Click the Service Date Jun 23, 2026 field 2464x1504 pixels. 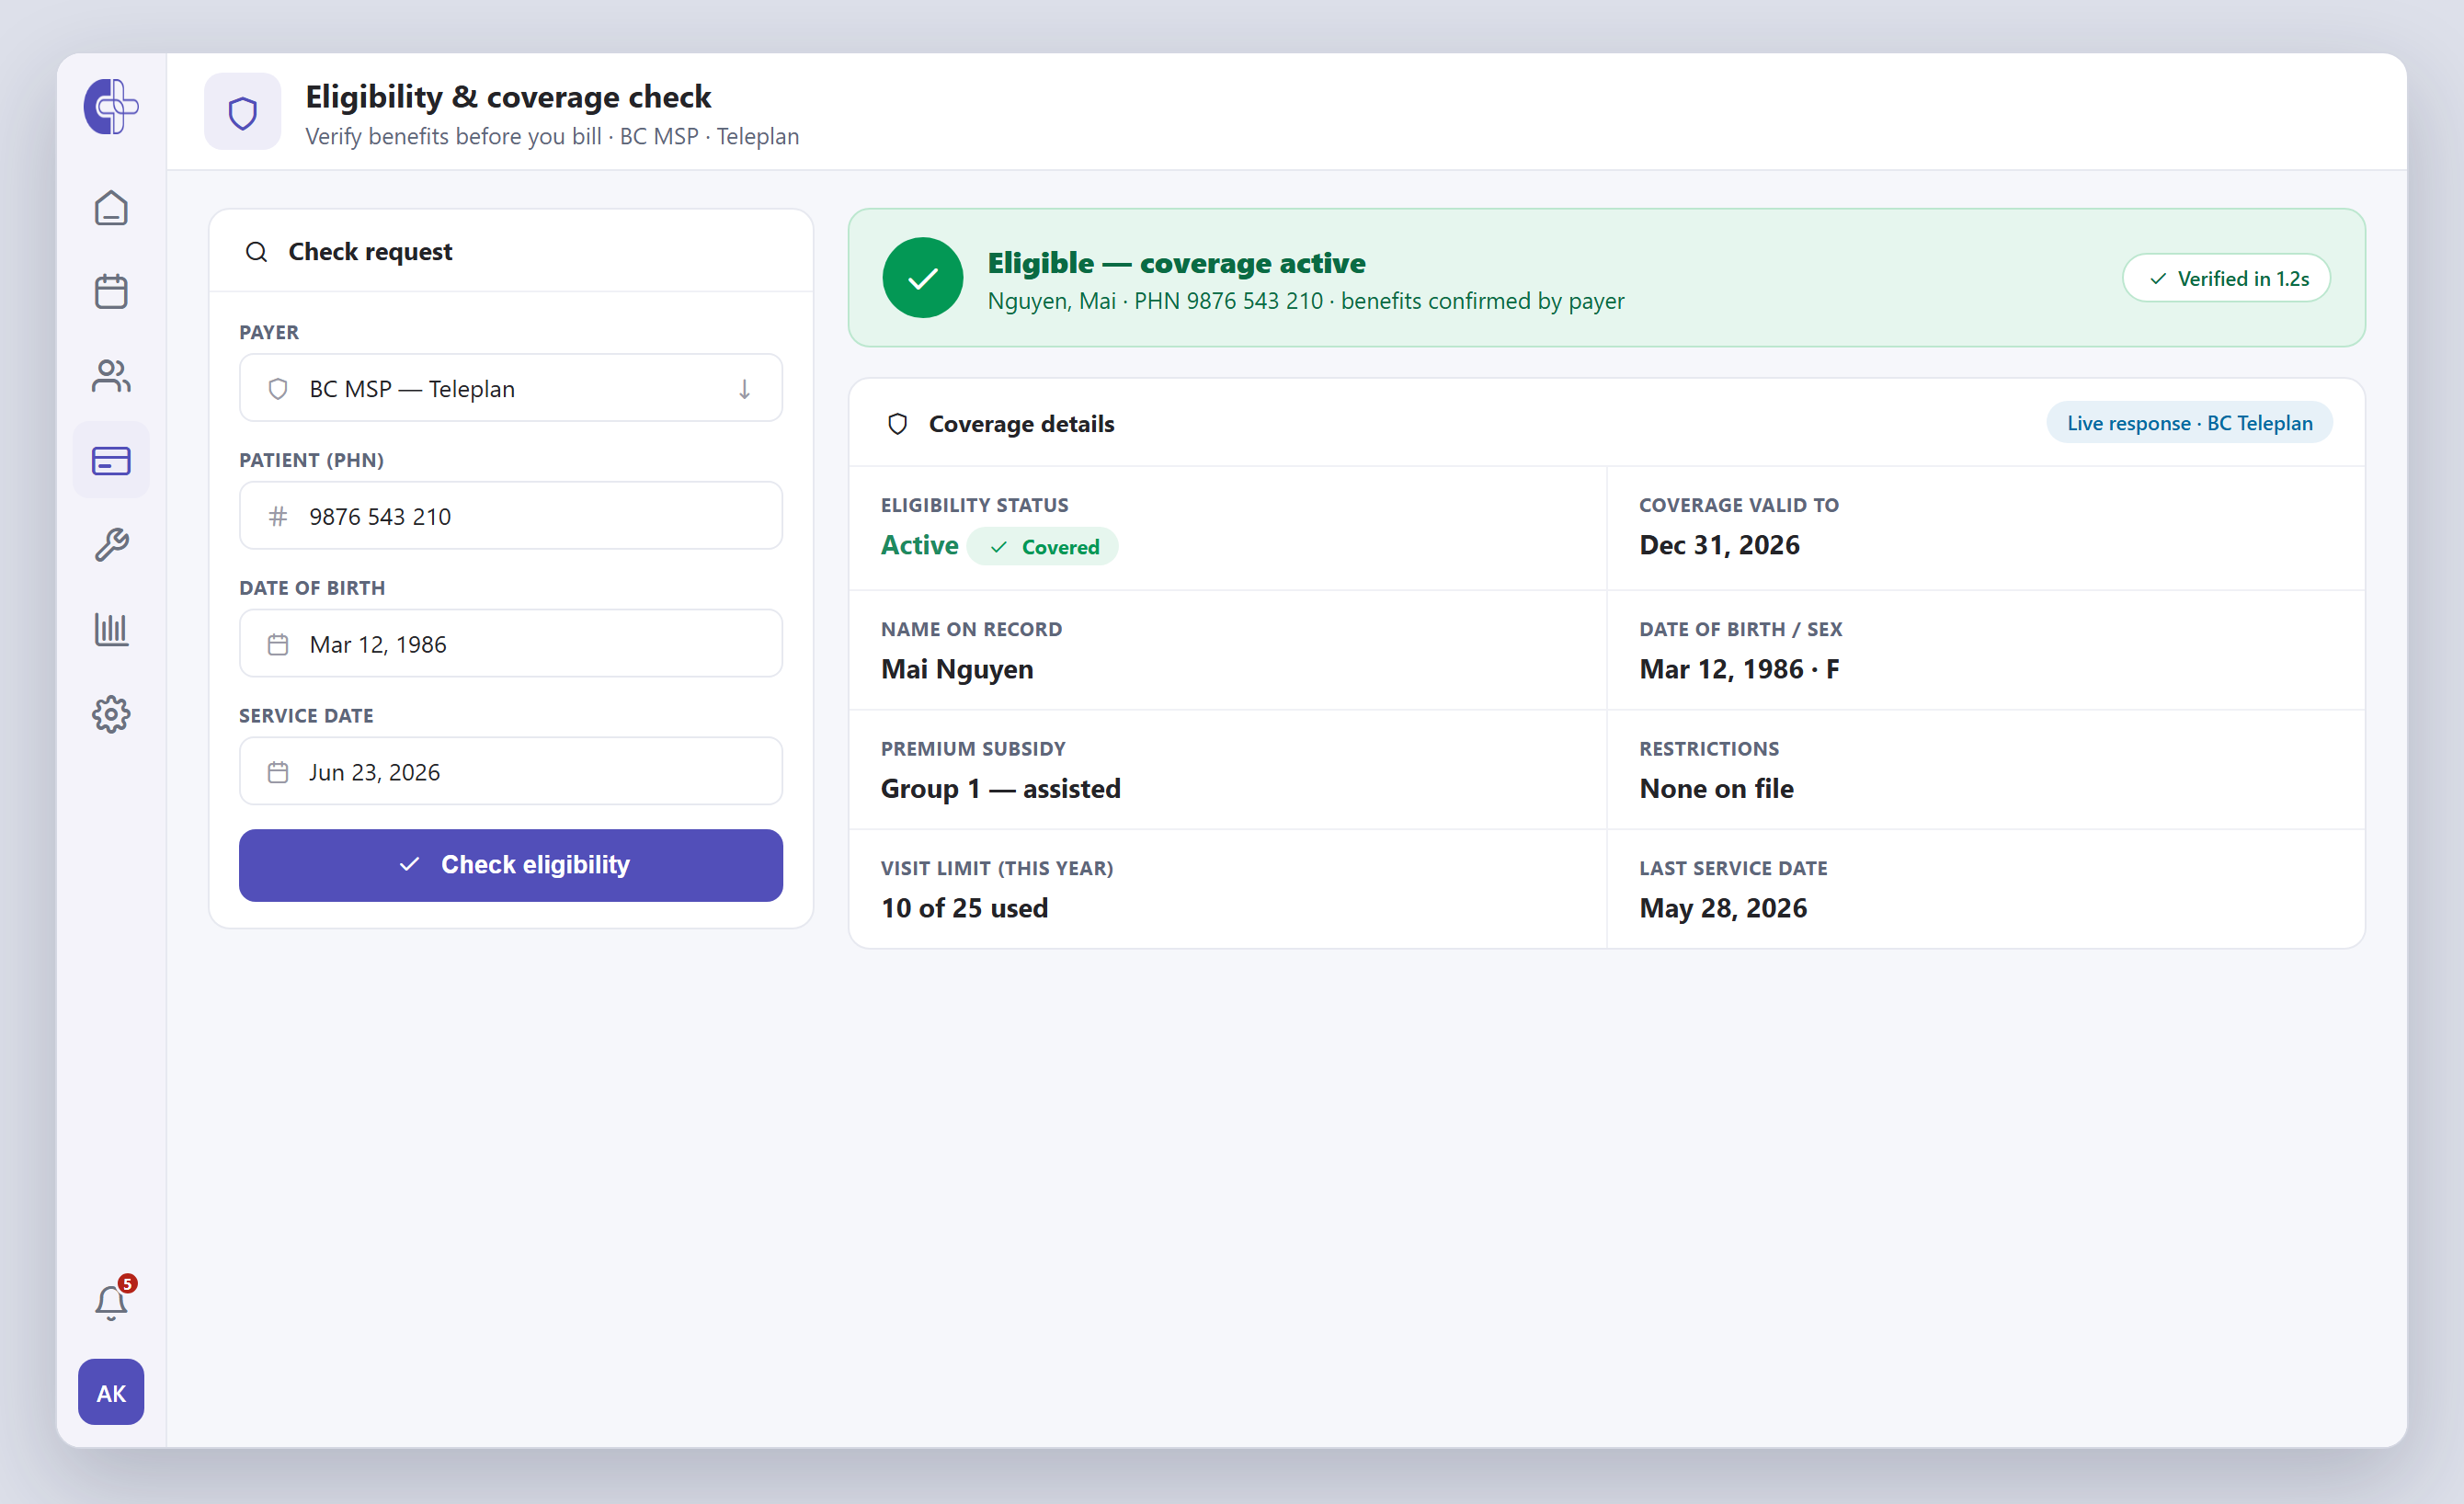click(x=511, y=772)
